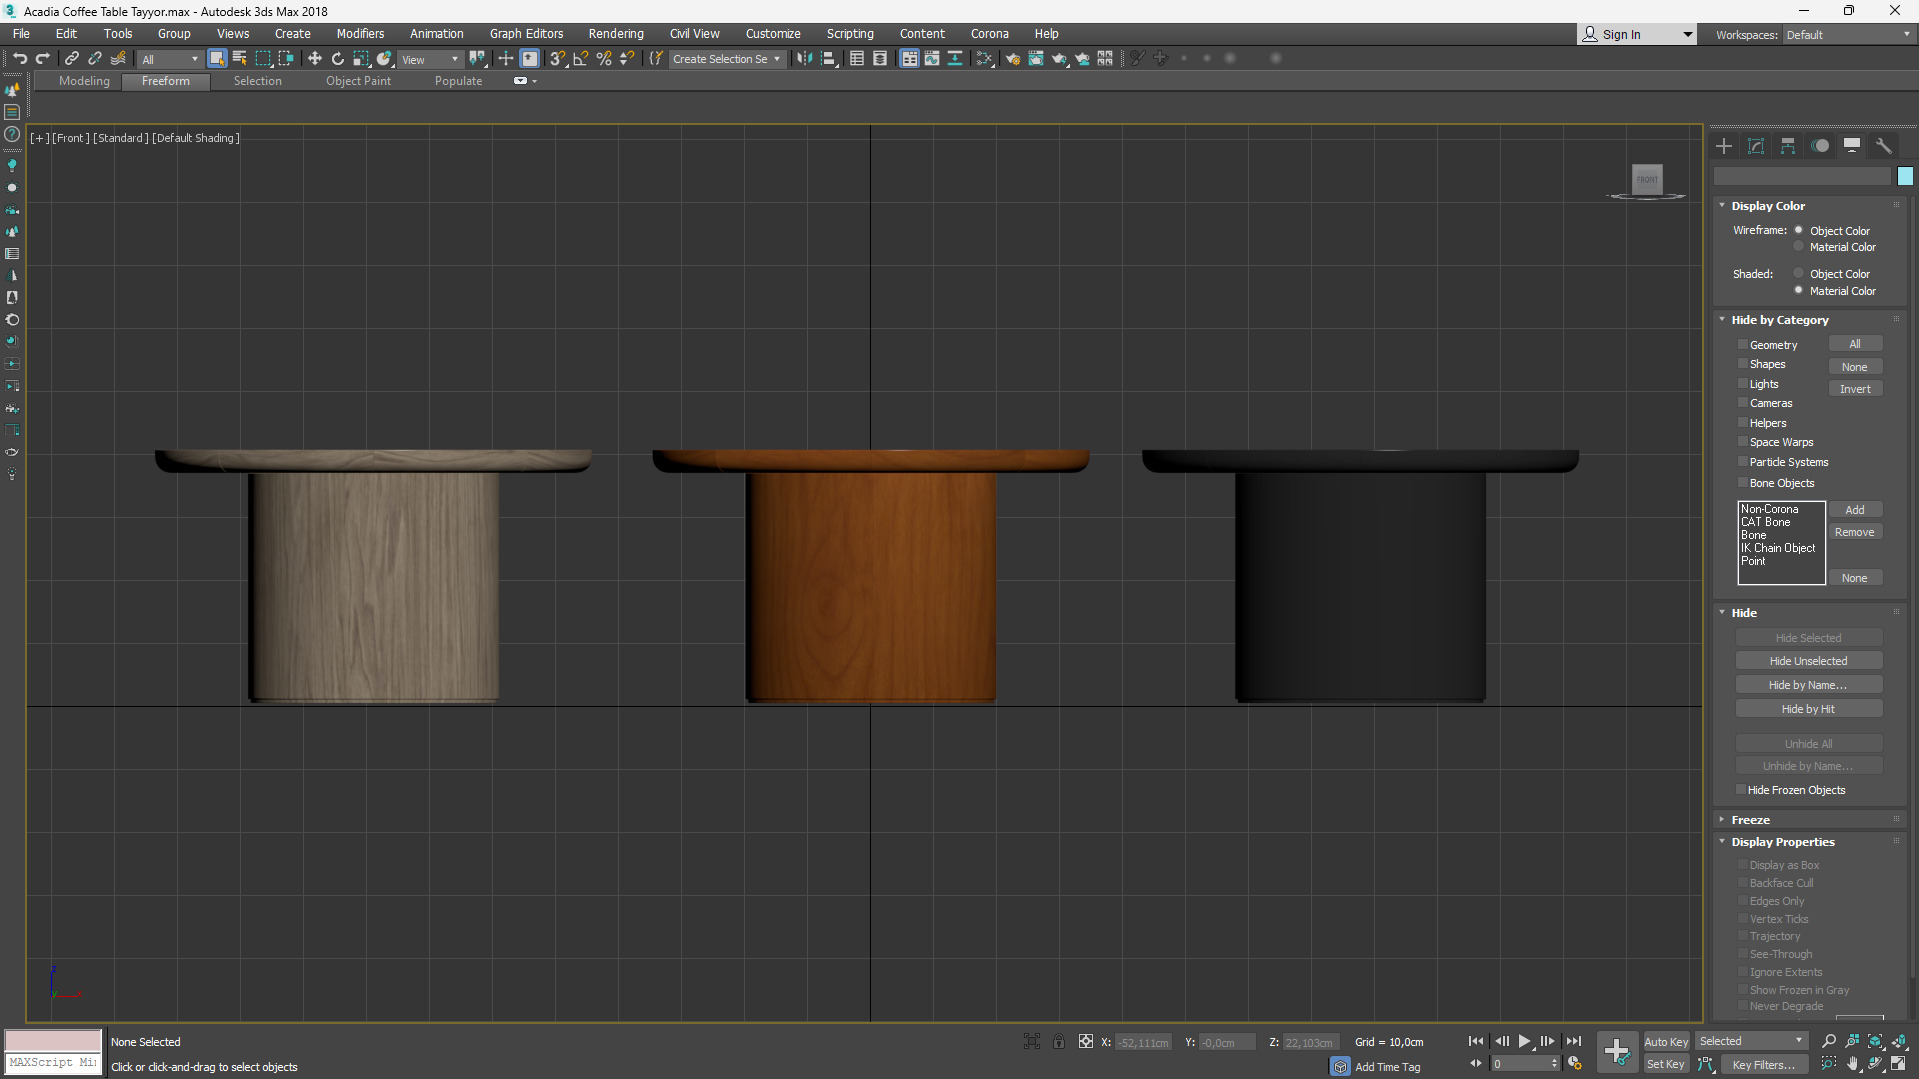This screenshot has width=1919, height=1079.
Task: Switch to the Object Paint ribbon tab
Action: tap(358, 81)
